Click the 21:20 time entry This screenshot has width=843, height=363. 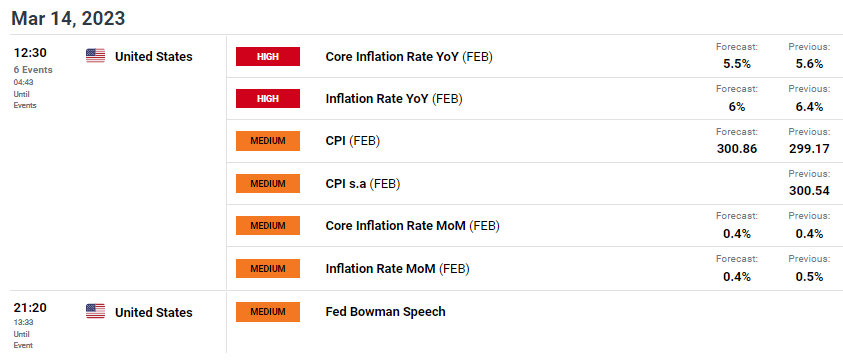30,308
